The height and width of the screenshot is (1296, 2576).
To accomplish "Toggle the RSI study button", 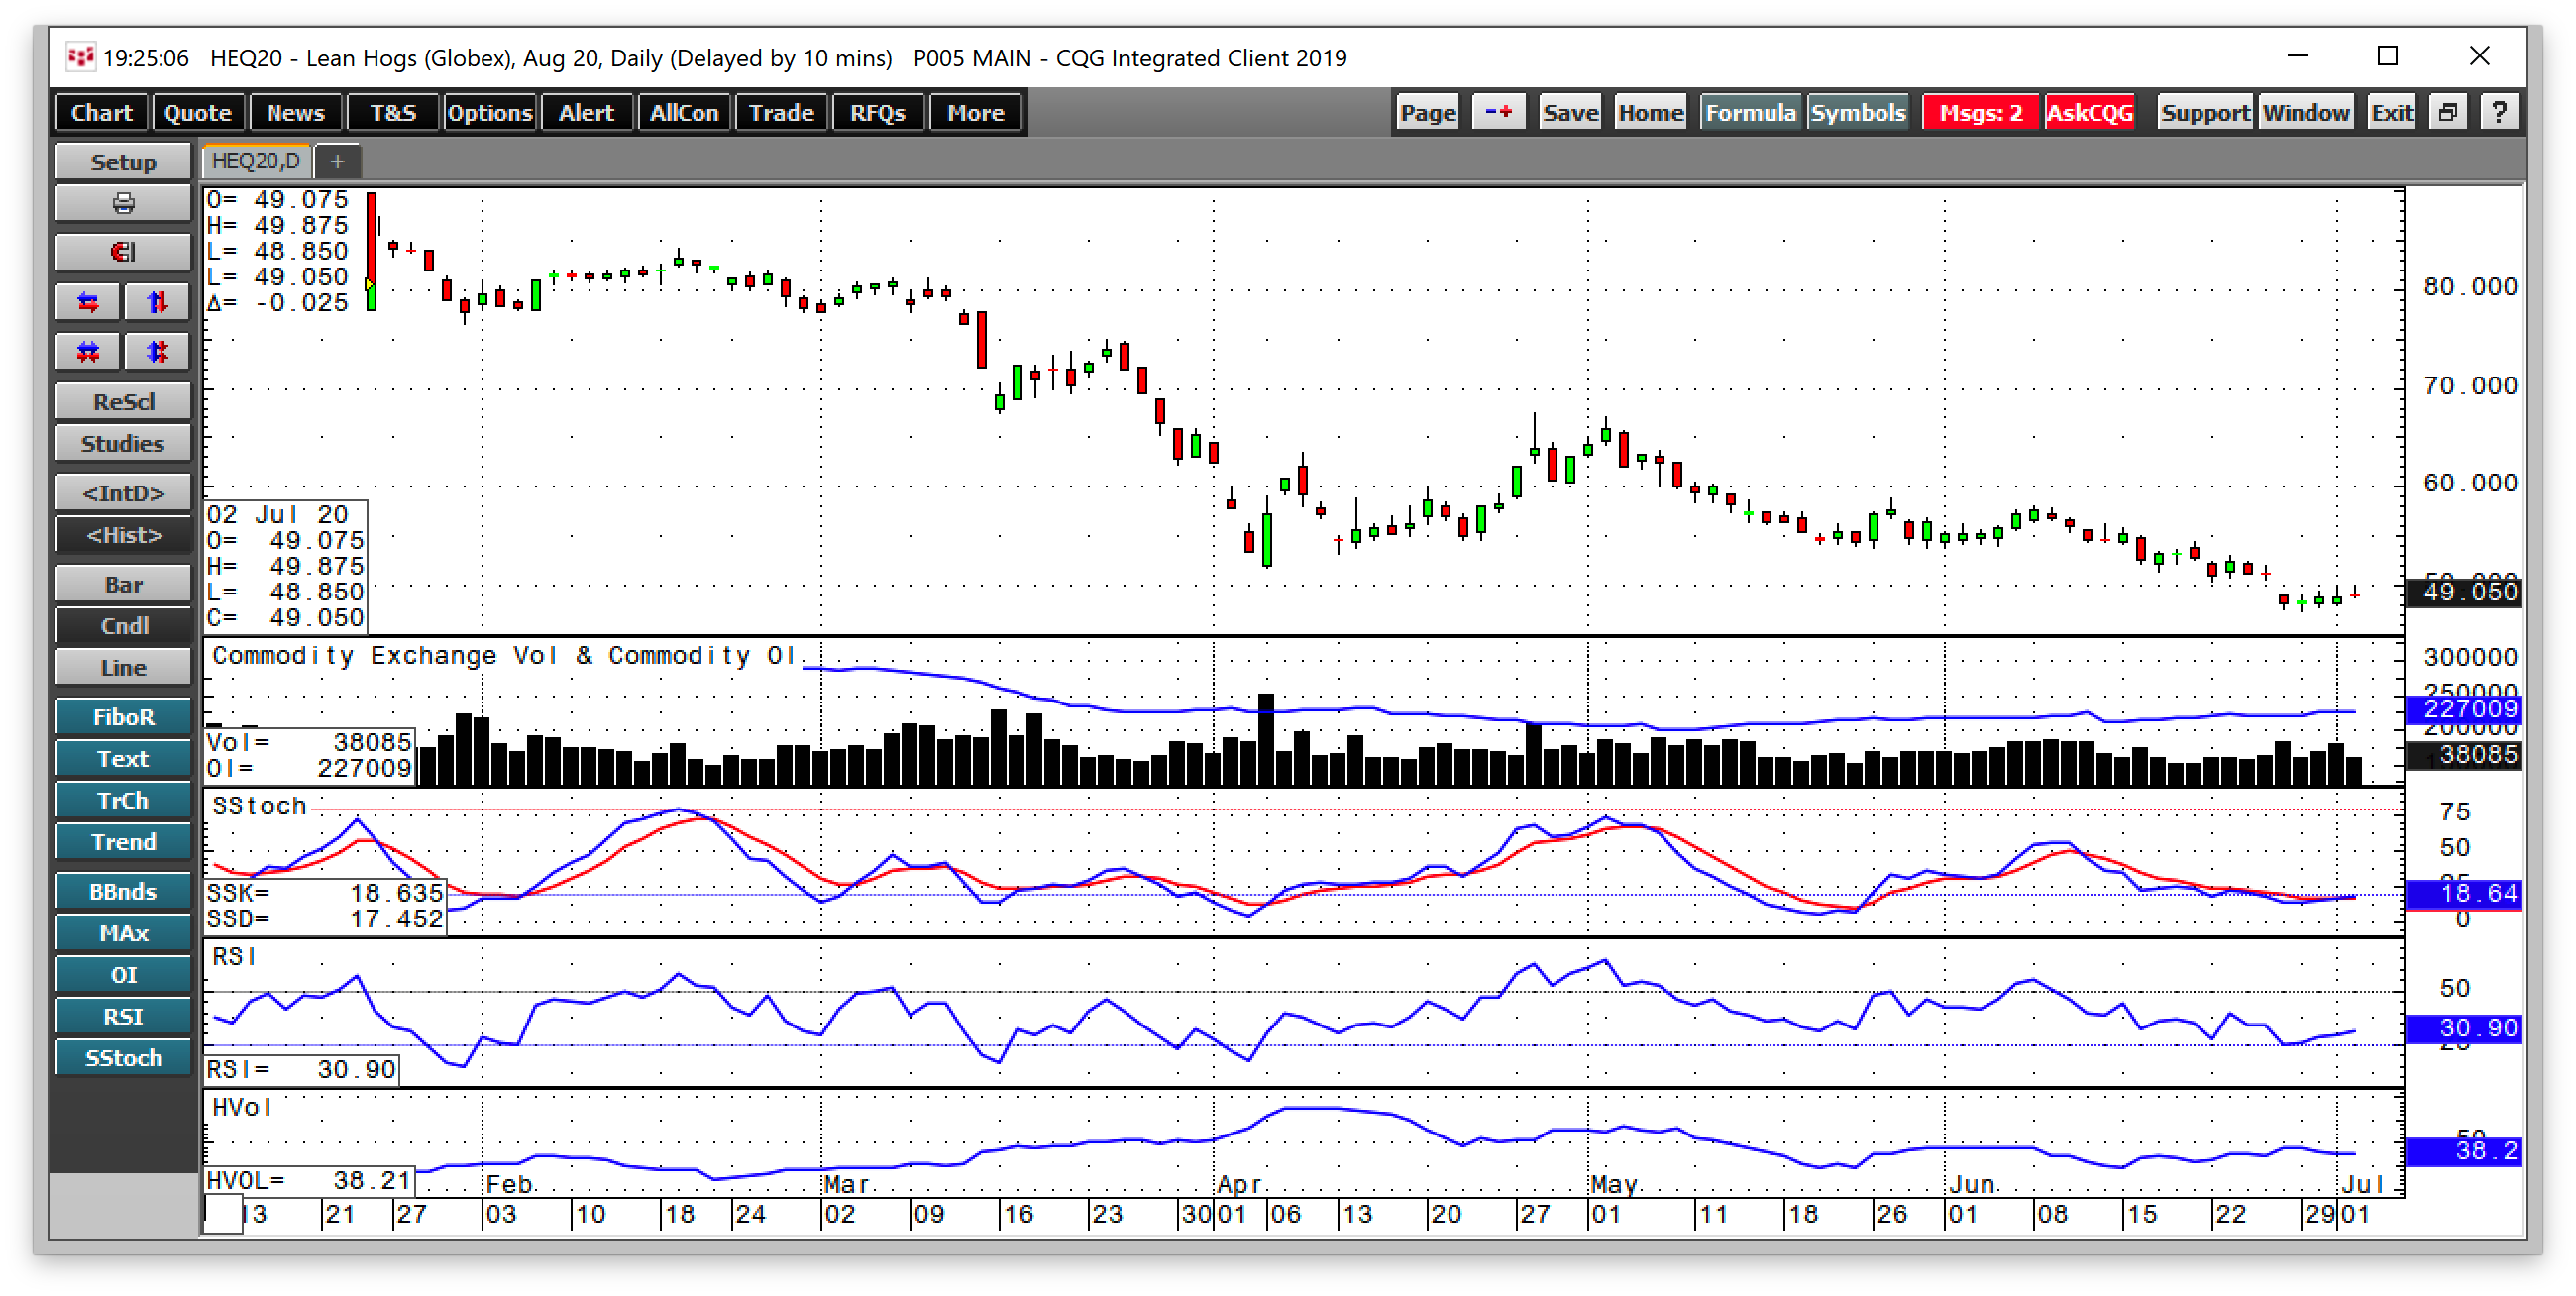I will pyautogui.click(x=123, y=1016).
